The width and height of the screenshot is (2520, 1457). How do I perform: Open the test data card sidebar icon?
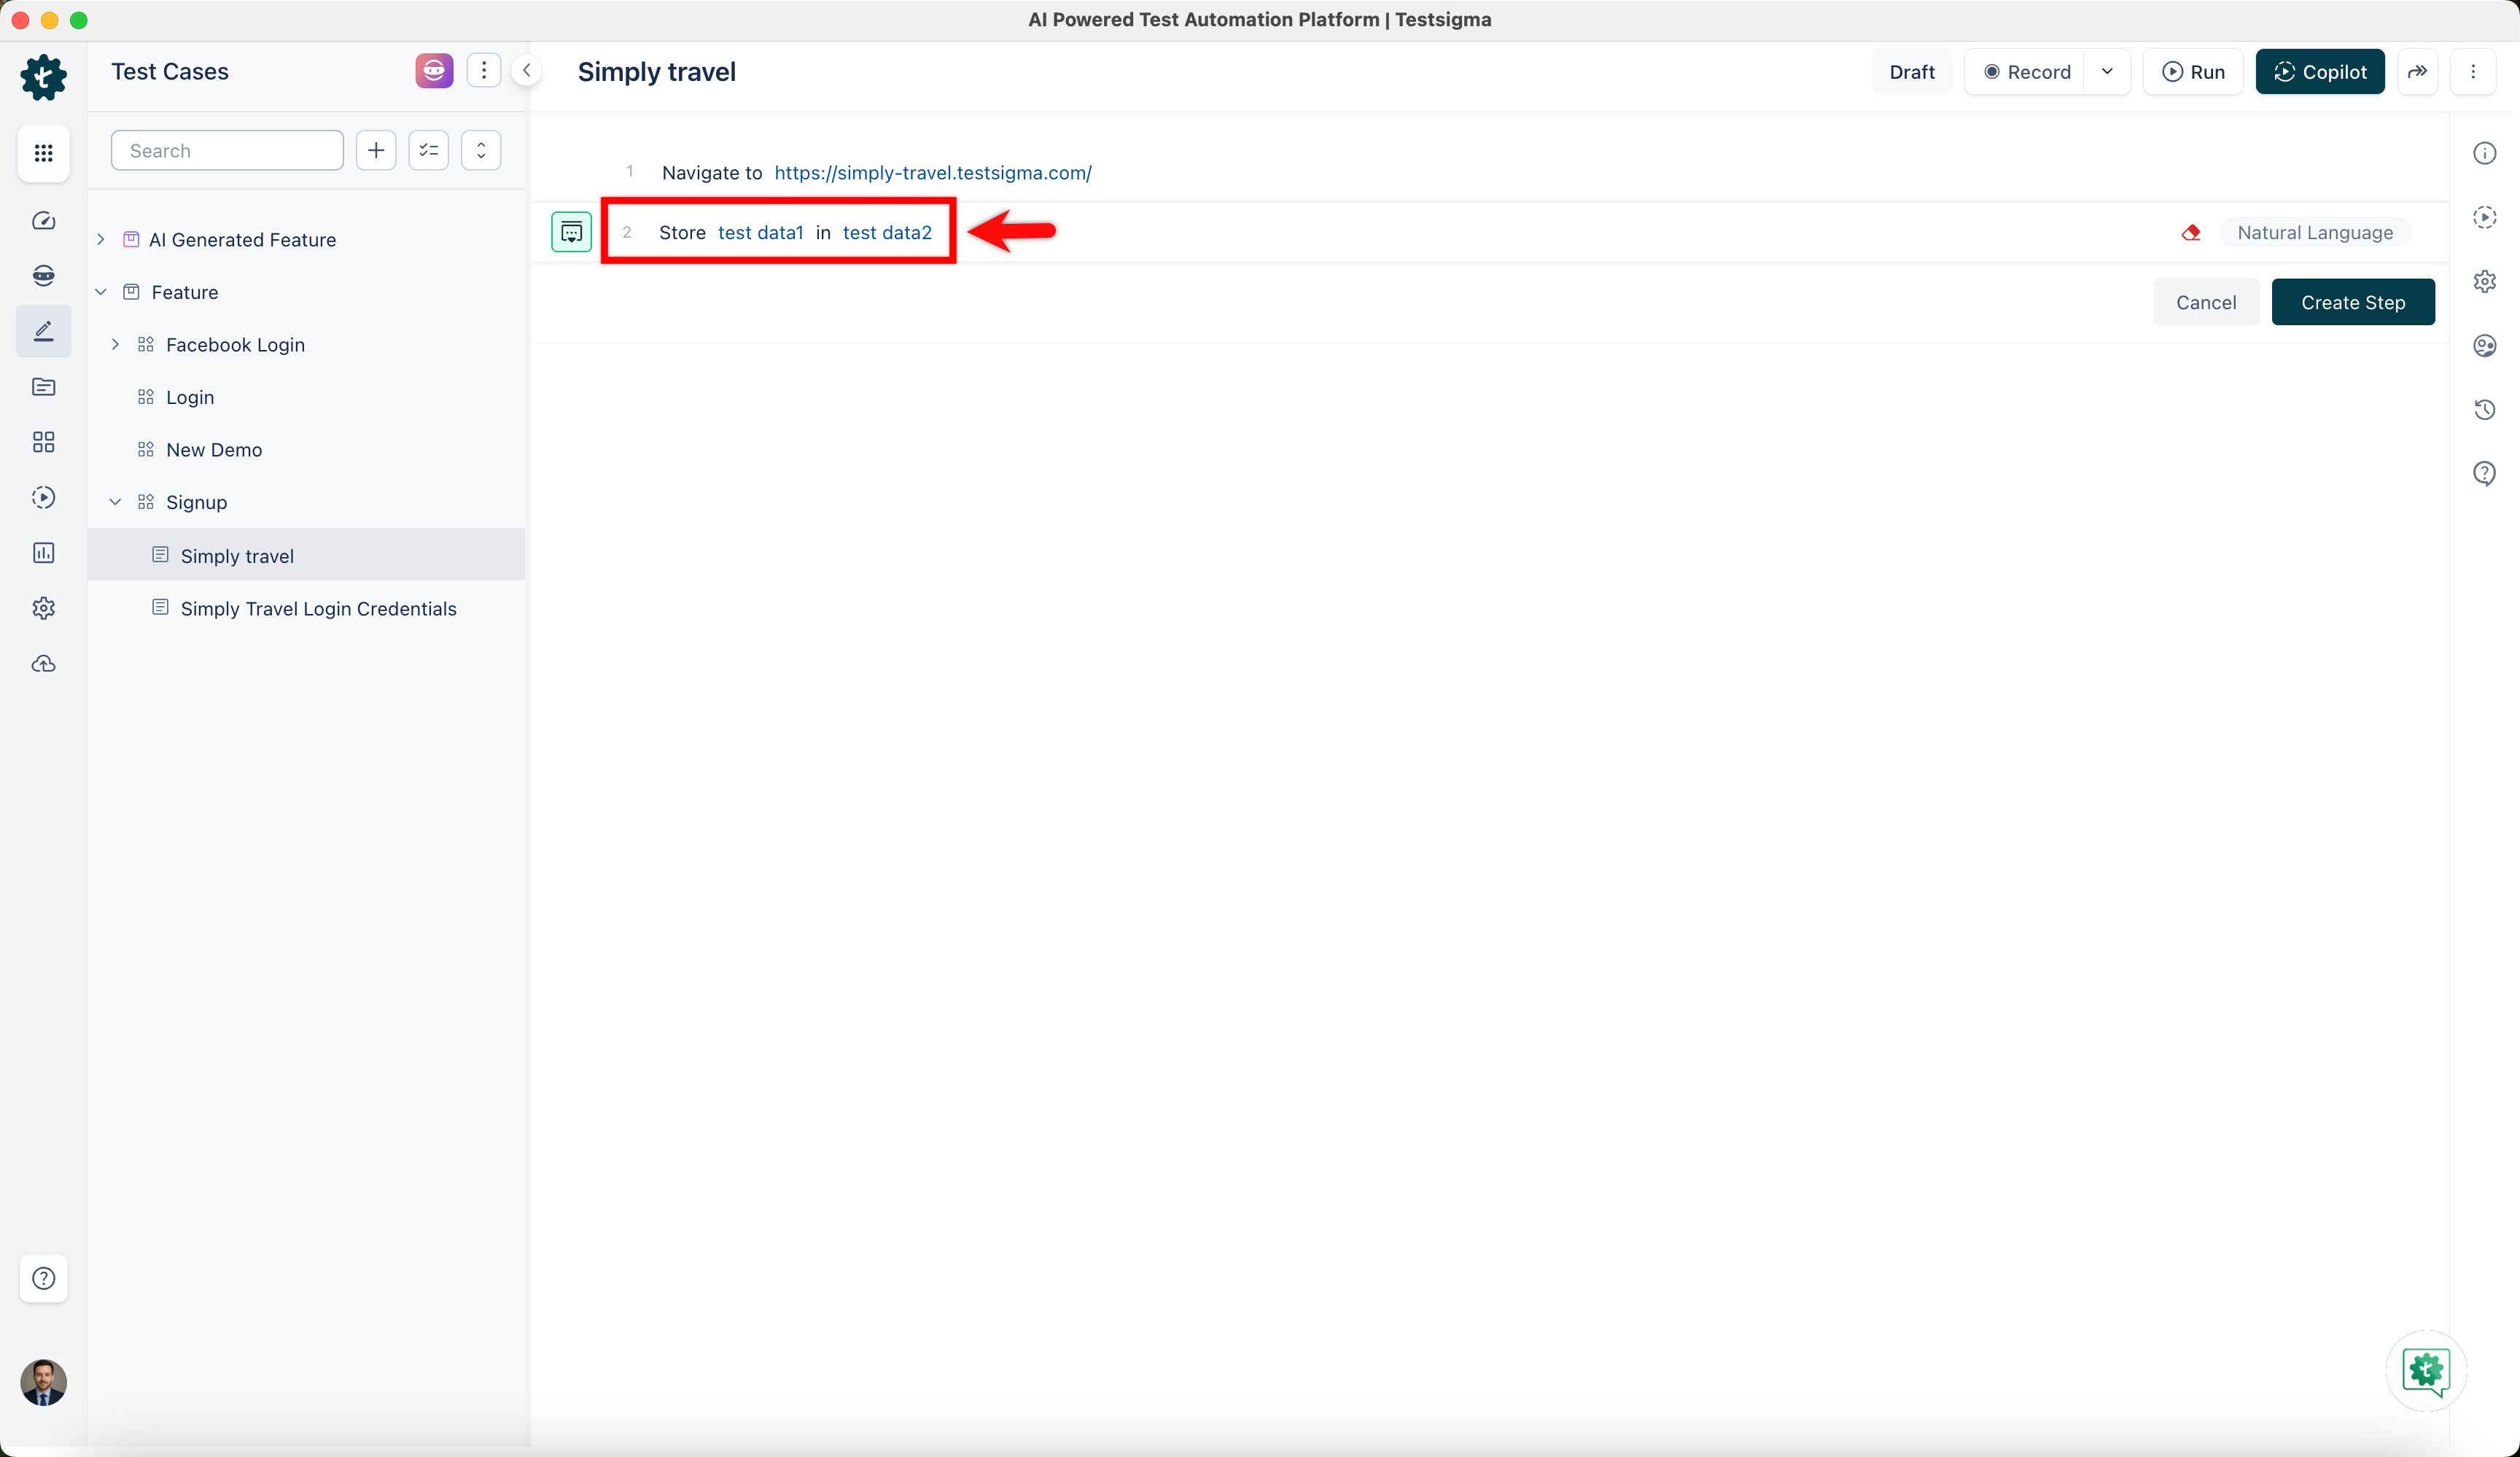(x=43, y=387)
